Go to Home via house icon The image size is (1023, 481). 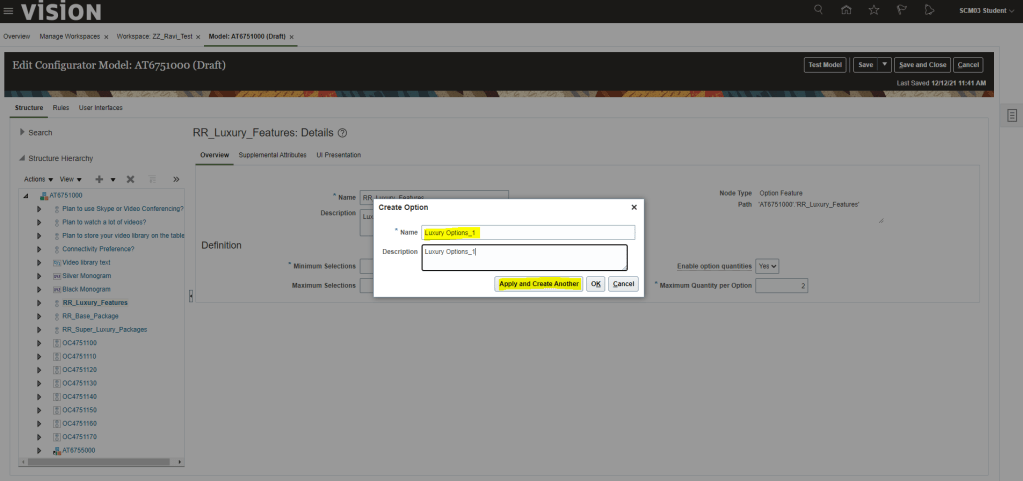(846, 11)
